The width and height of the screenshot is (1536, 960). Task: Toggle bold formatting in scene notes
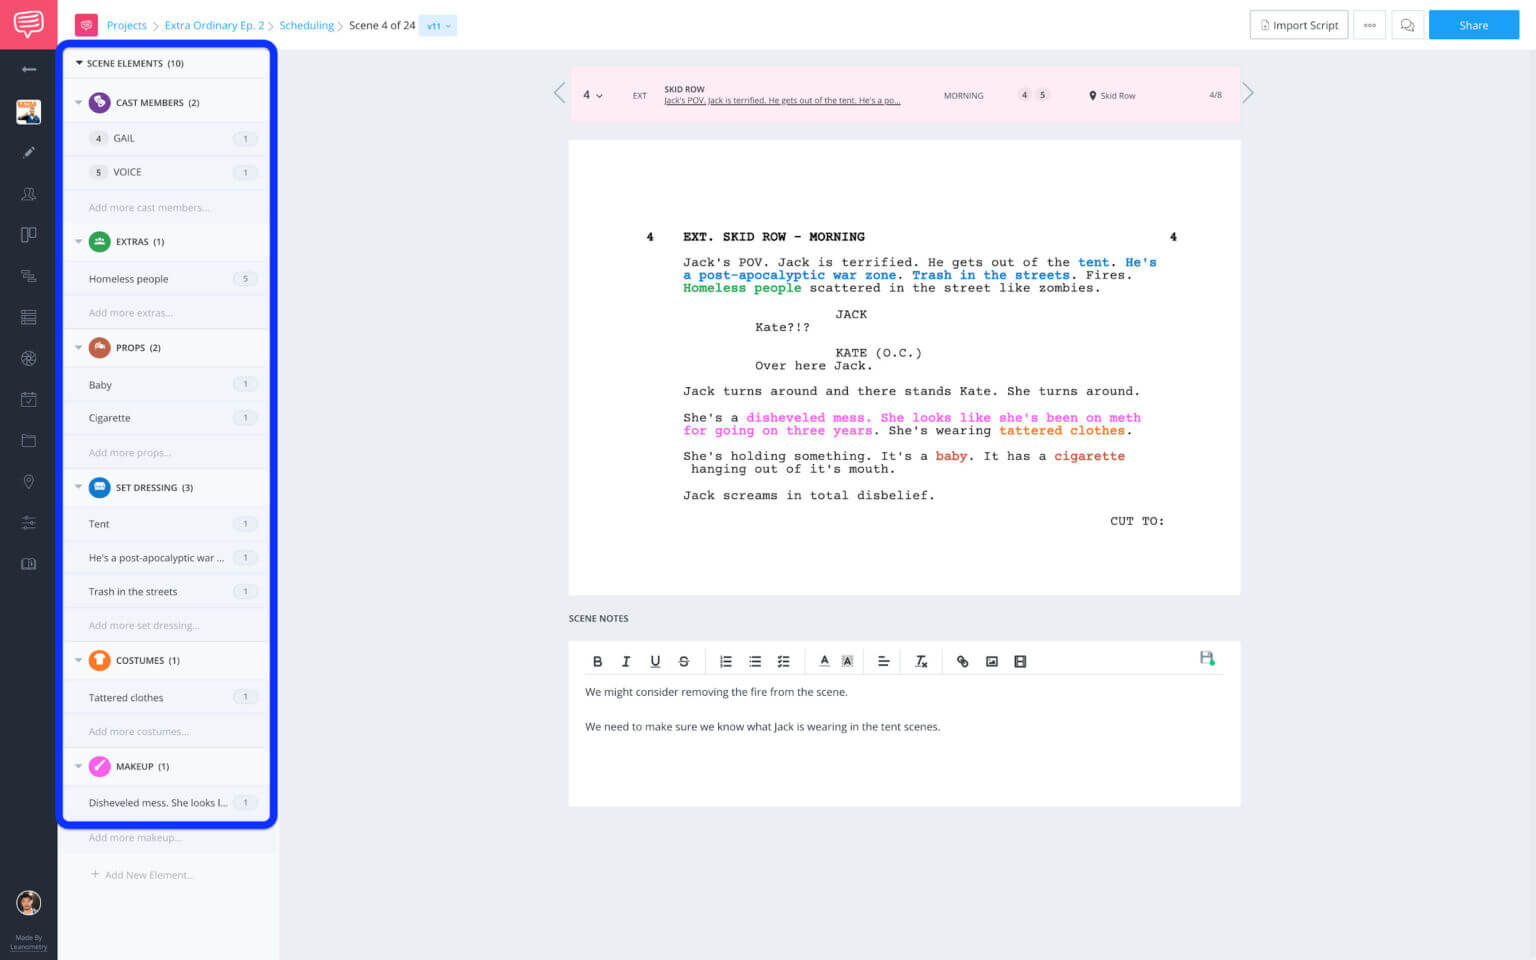click(x=597, y=661)
